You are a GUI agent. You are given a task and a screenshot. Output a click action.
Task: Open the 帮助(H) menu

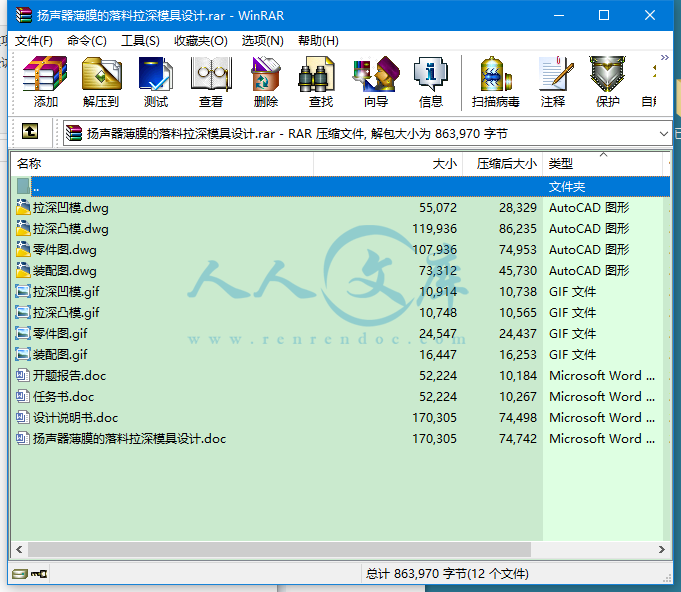coord(318,41)
